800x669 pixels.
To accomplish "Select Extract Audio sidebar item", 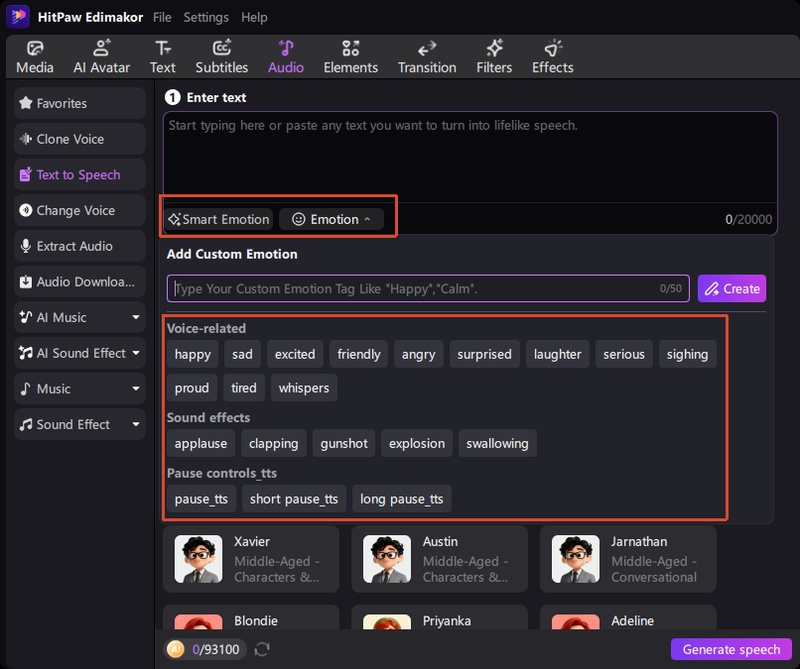I will click(x=80, y=246).
